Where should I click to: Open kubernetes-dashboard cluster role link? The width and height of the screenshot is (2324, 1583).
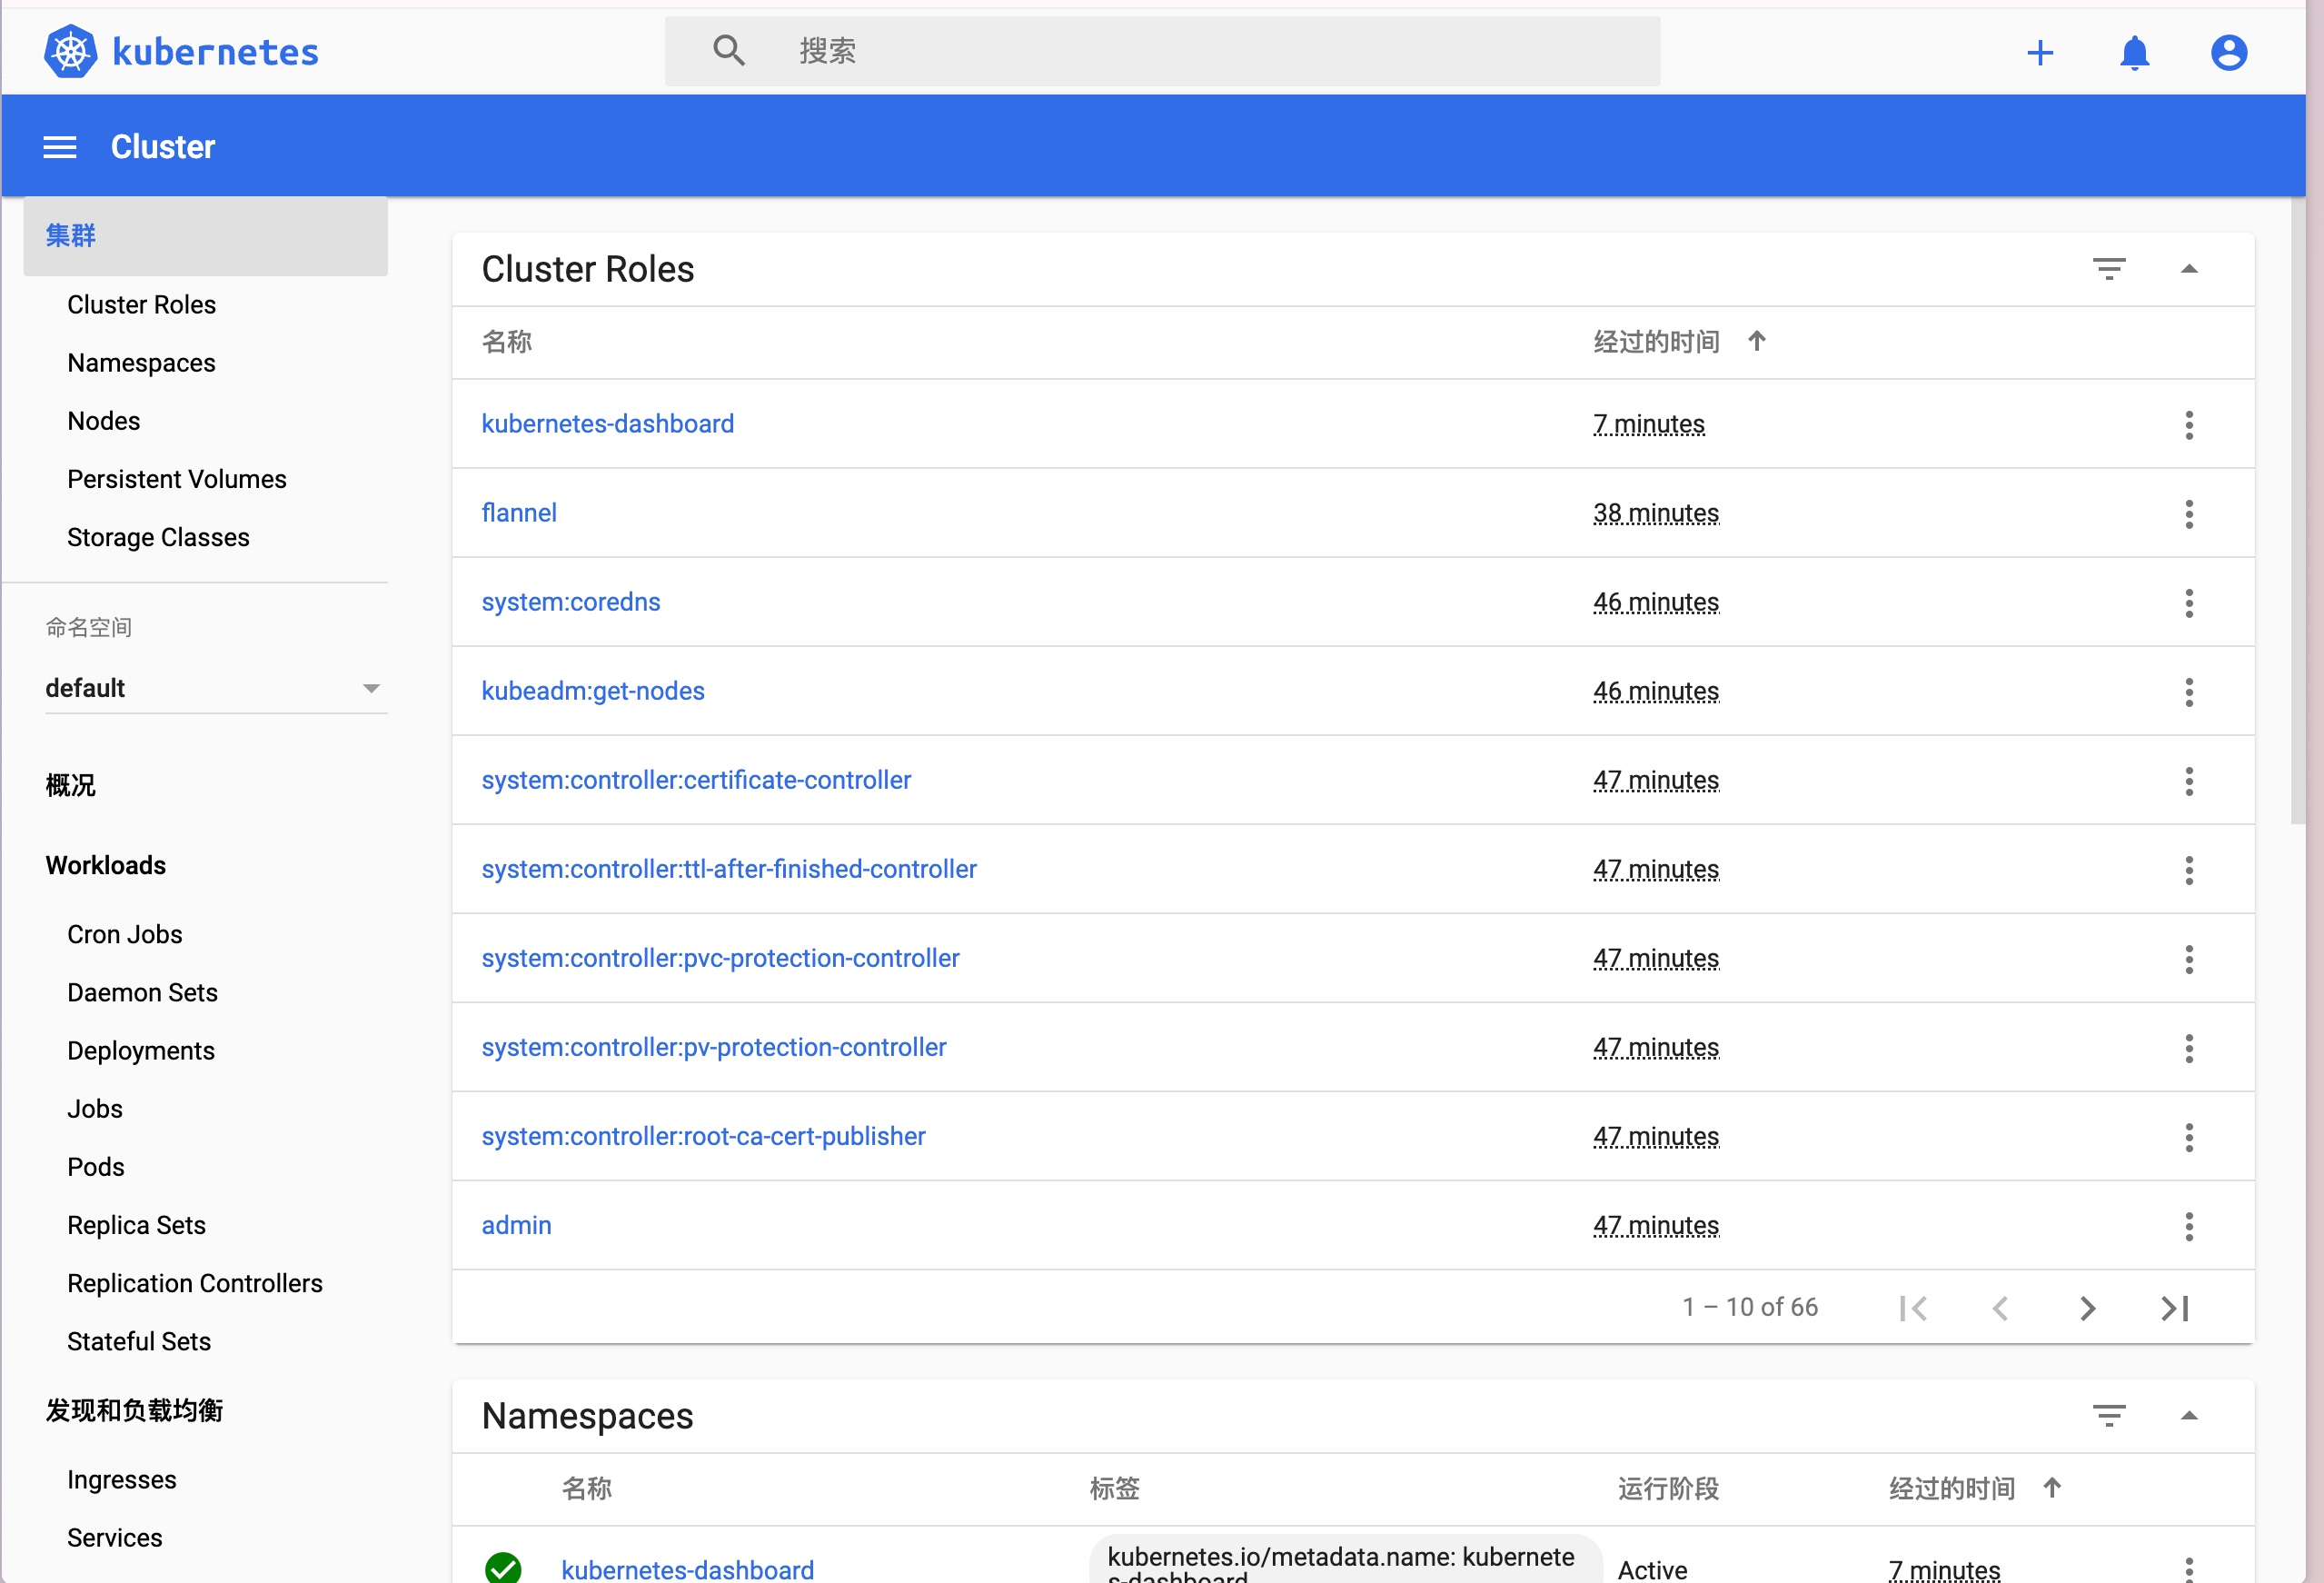[607, 424]
